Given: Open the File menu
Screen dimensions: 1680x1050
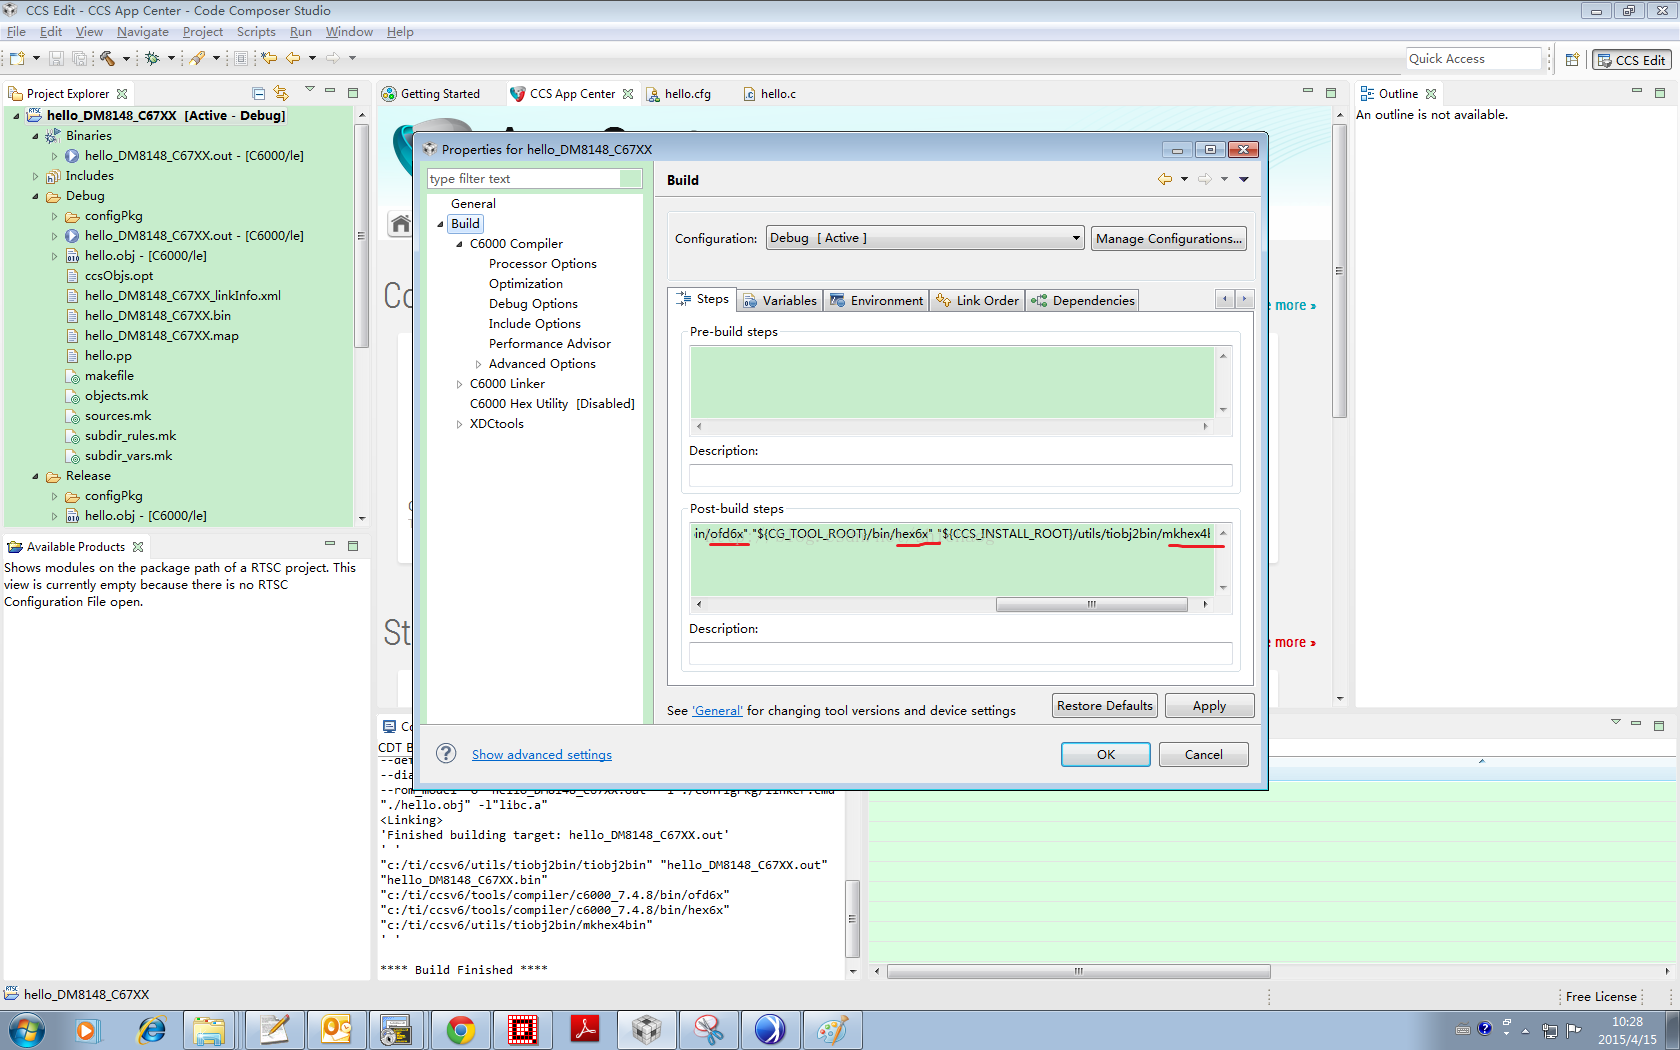Looking at the screenshot, I should pos(16,32).
